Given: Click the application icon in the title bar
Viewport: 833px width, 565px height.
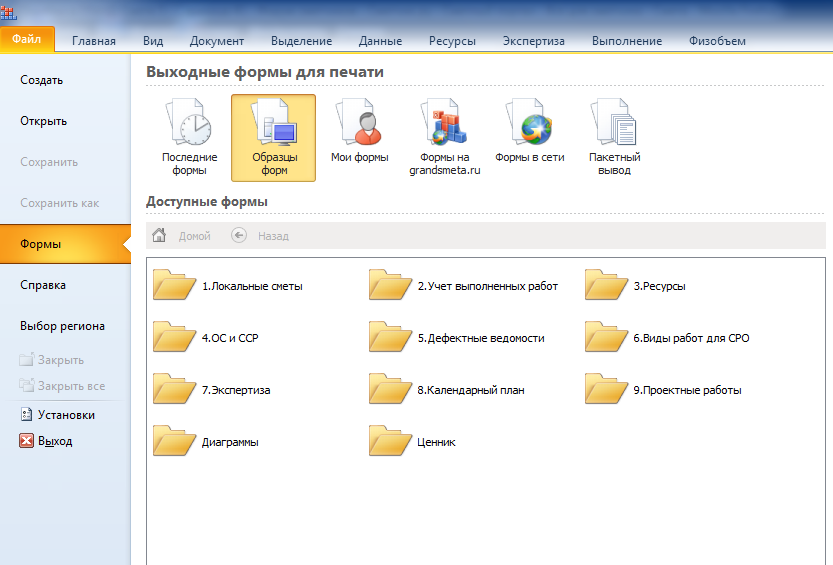Looking at the screenshot, I should (x=8, y=12).
